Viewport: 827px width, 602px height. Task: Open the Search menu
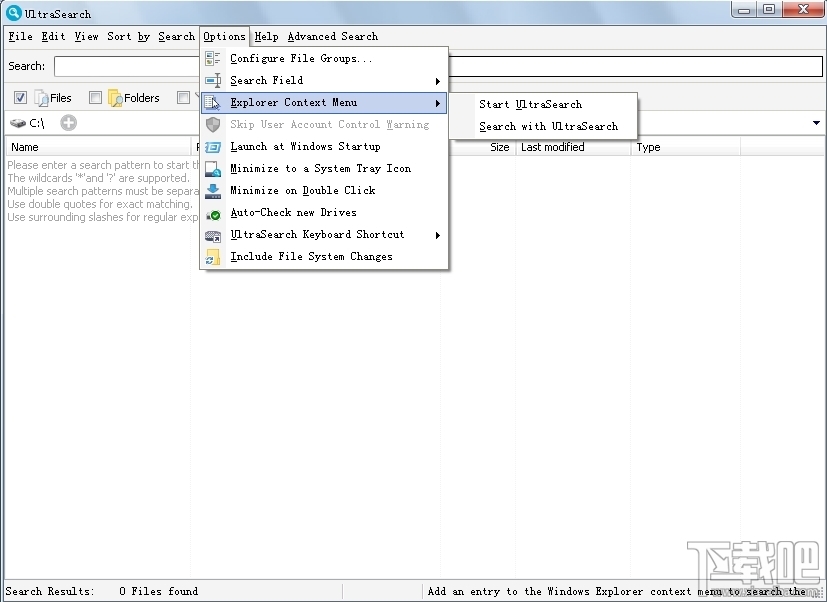coord(177,36)
